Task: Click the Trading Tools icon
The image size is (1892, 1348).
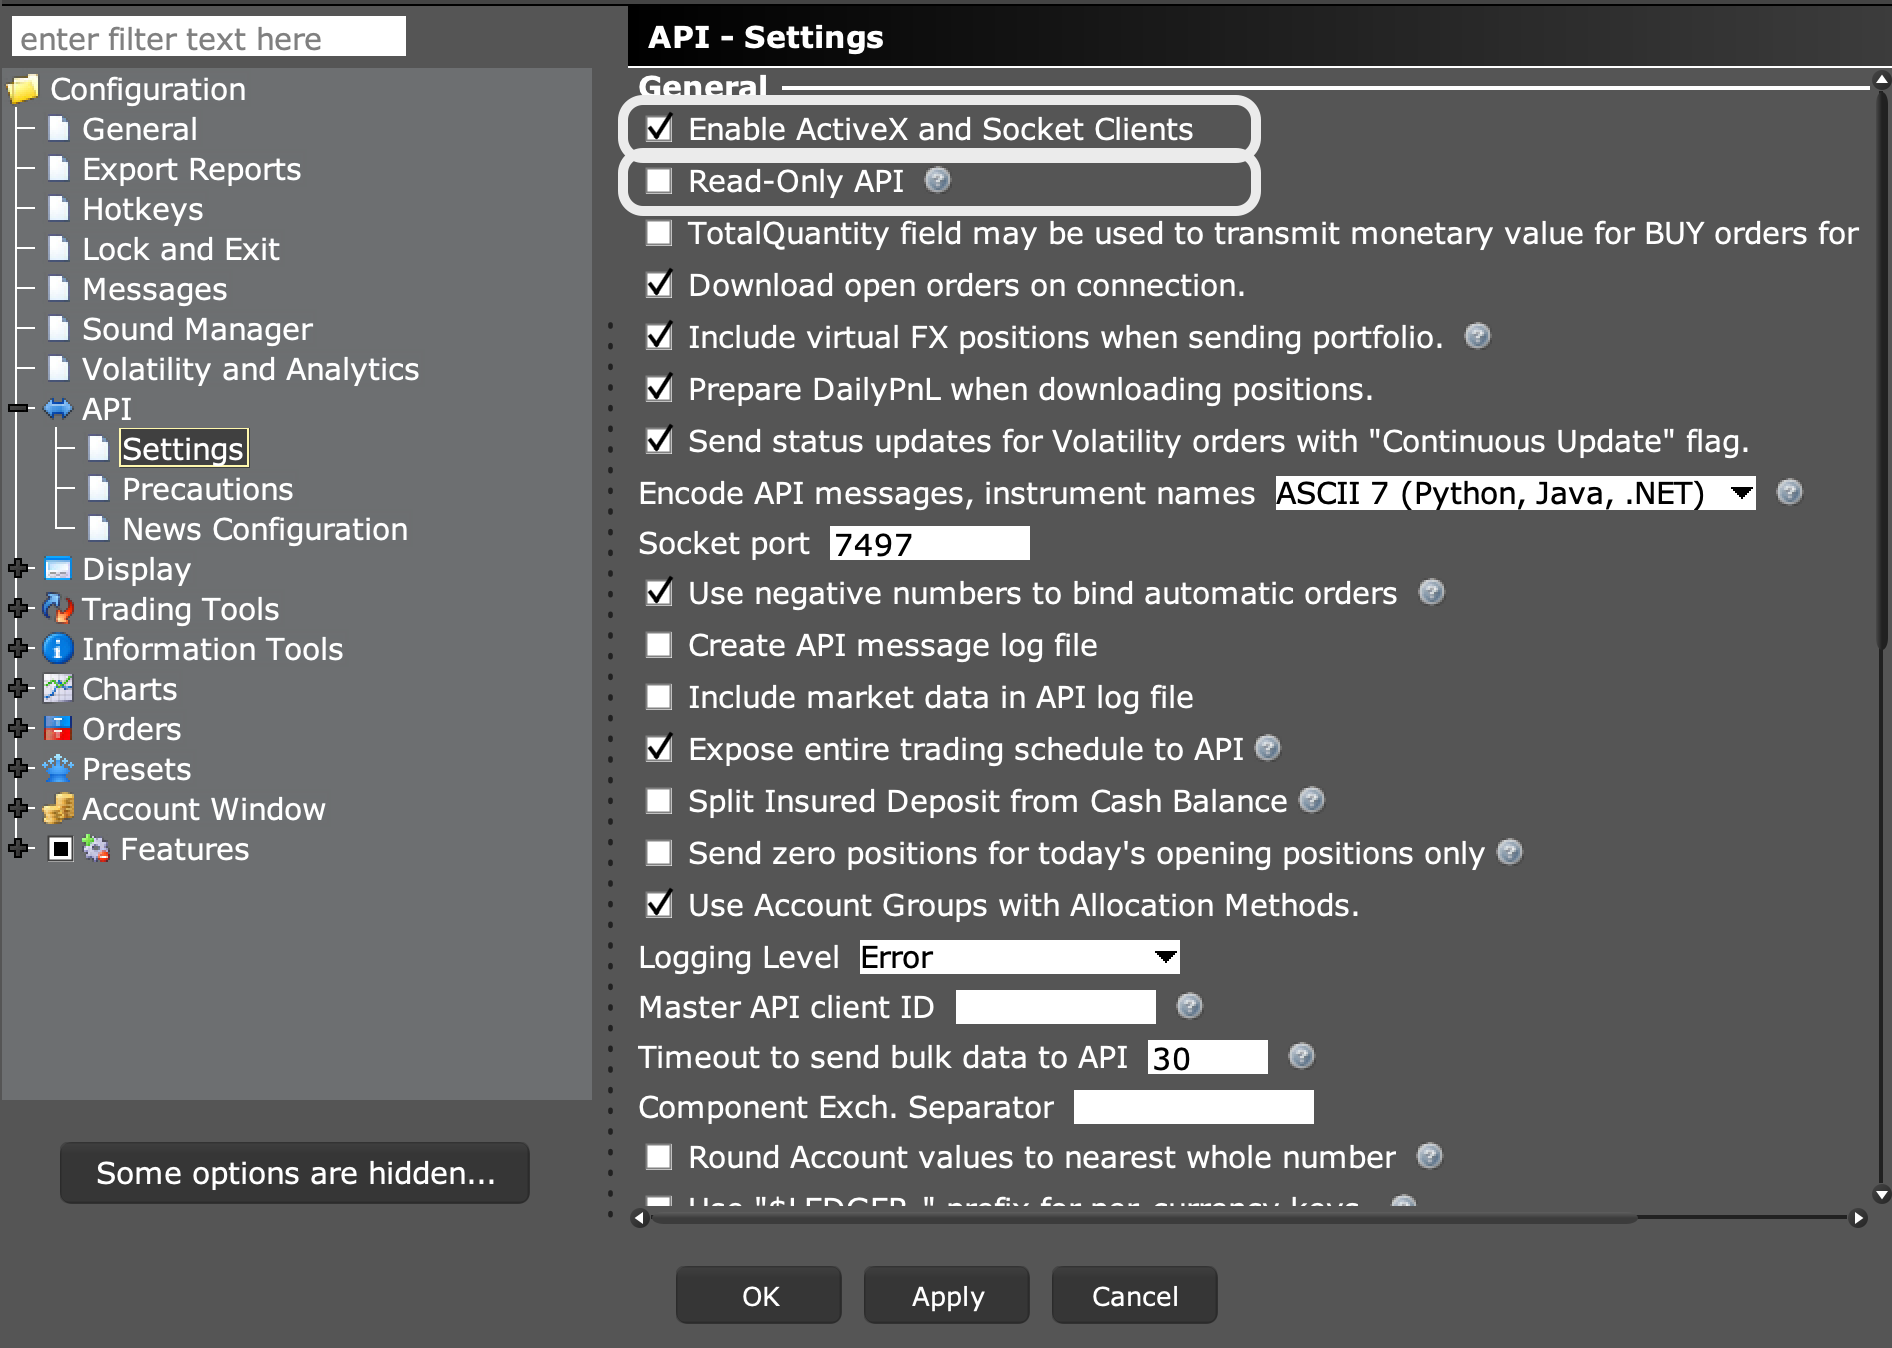Action: click(x=59, y=609)
